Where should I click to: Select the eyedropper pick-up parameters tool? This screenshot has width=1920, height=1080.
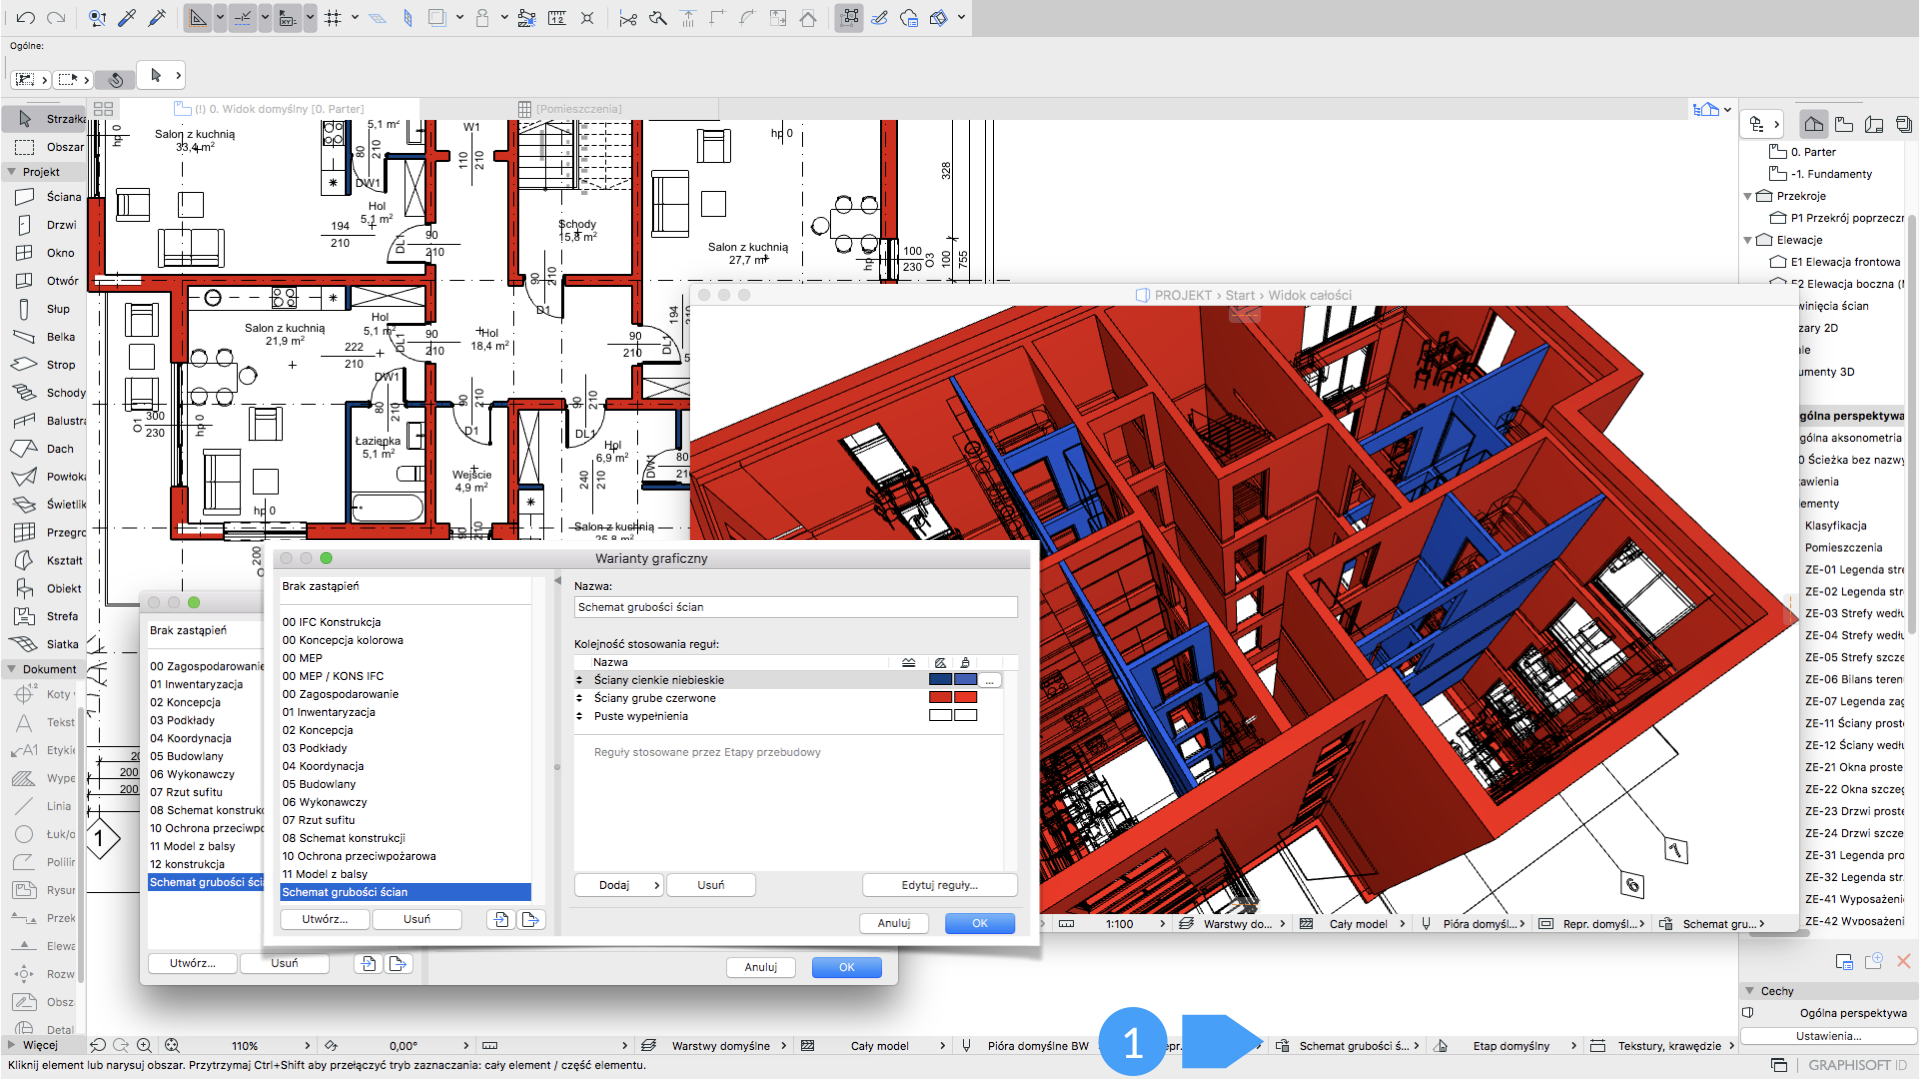coord(127,17)
